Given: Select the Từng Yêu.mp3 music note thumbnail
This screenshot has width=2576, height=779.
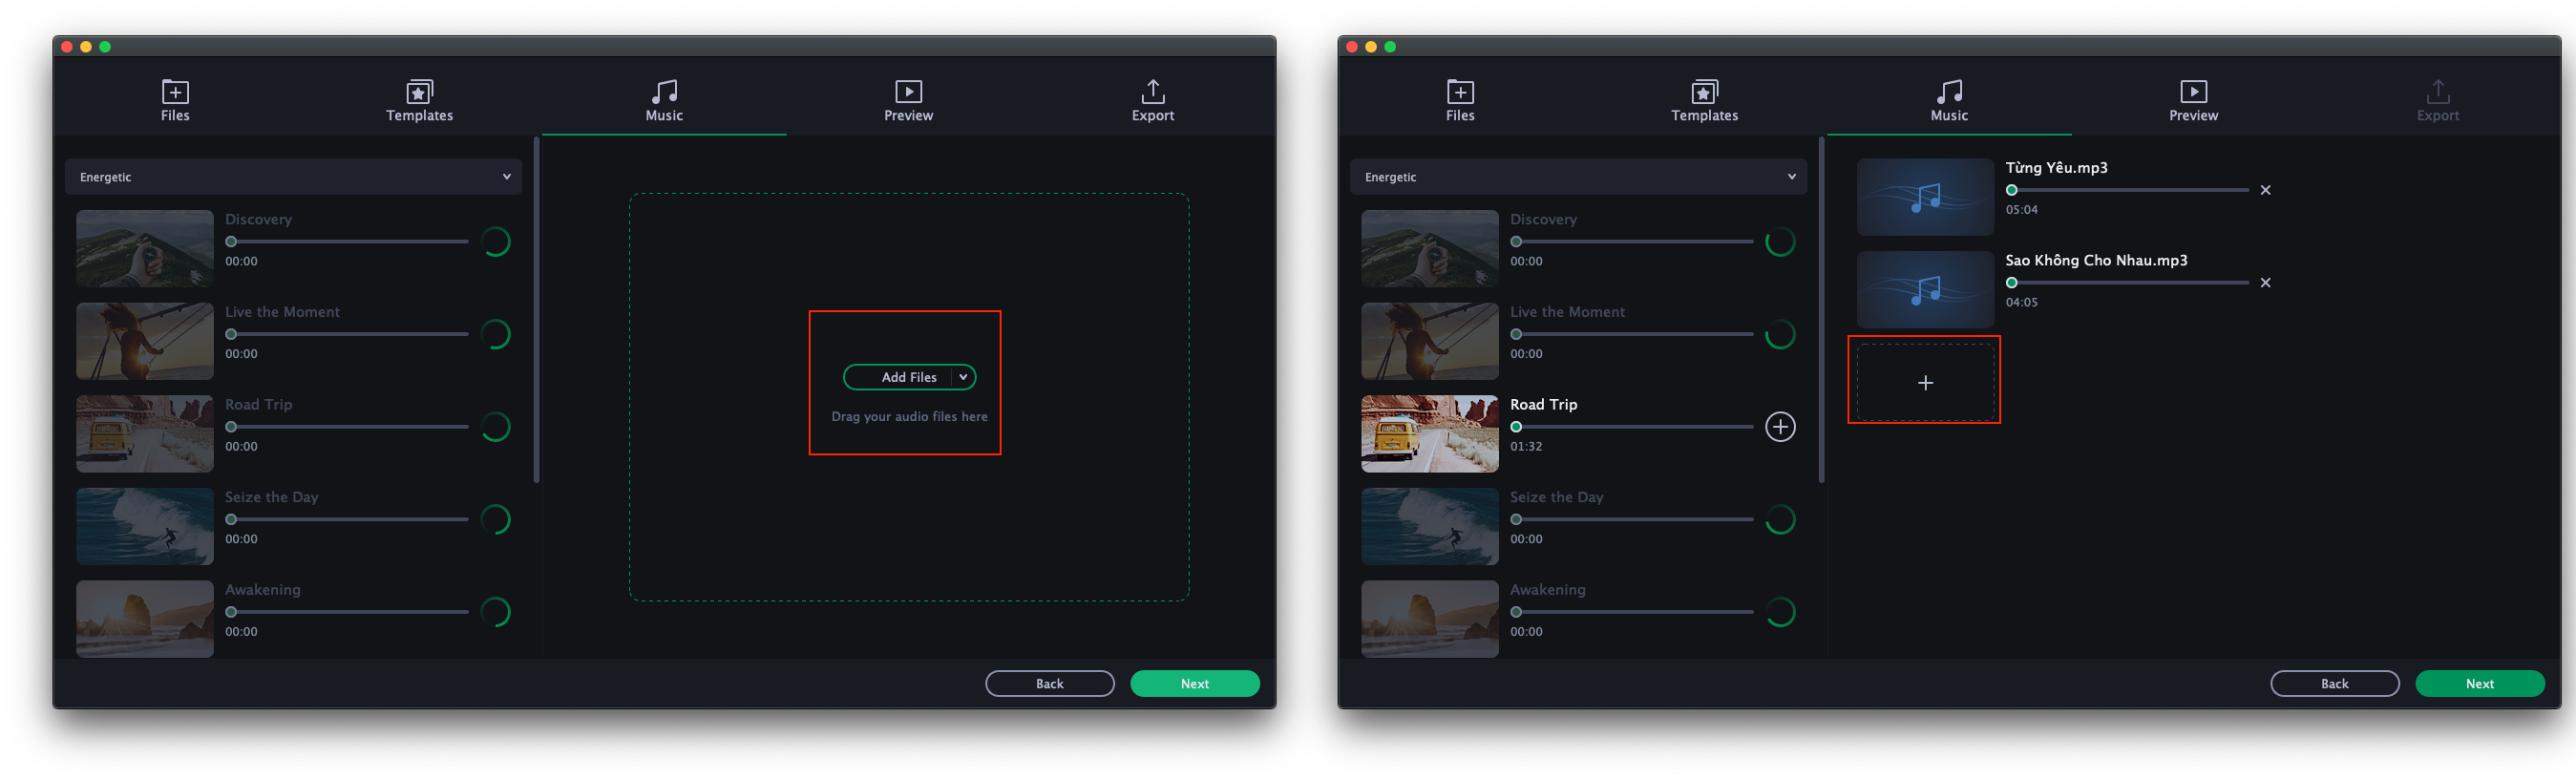Looking at the screenshot, I should (x=1924, y=197).
